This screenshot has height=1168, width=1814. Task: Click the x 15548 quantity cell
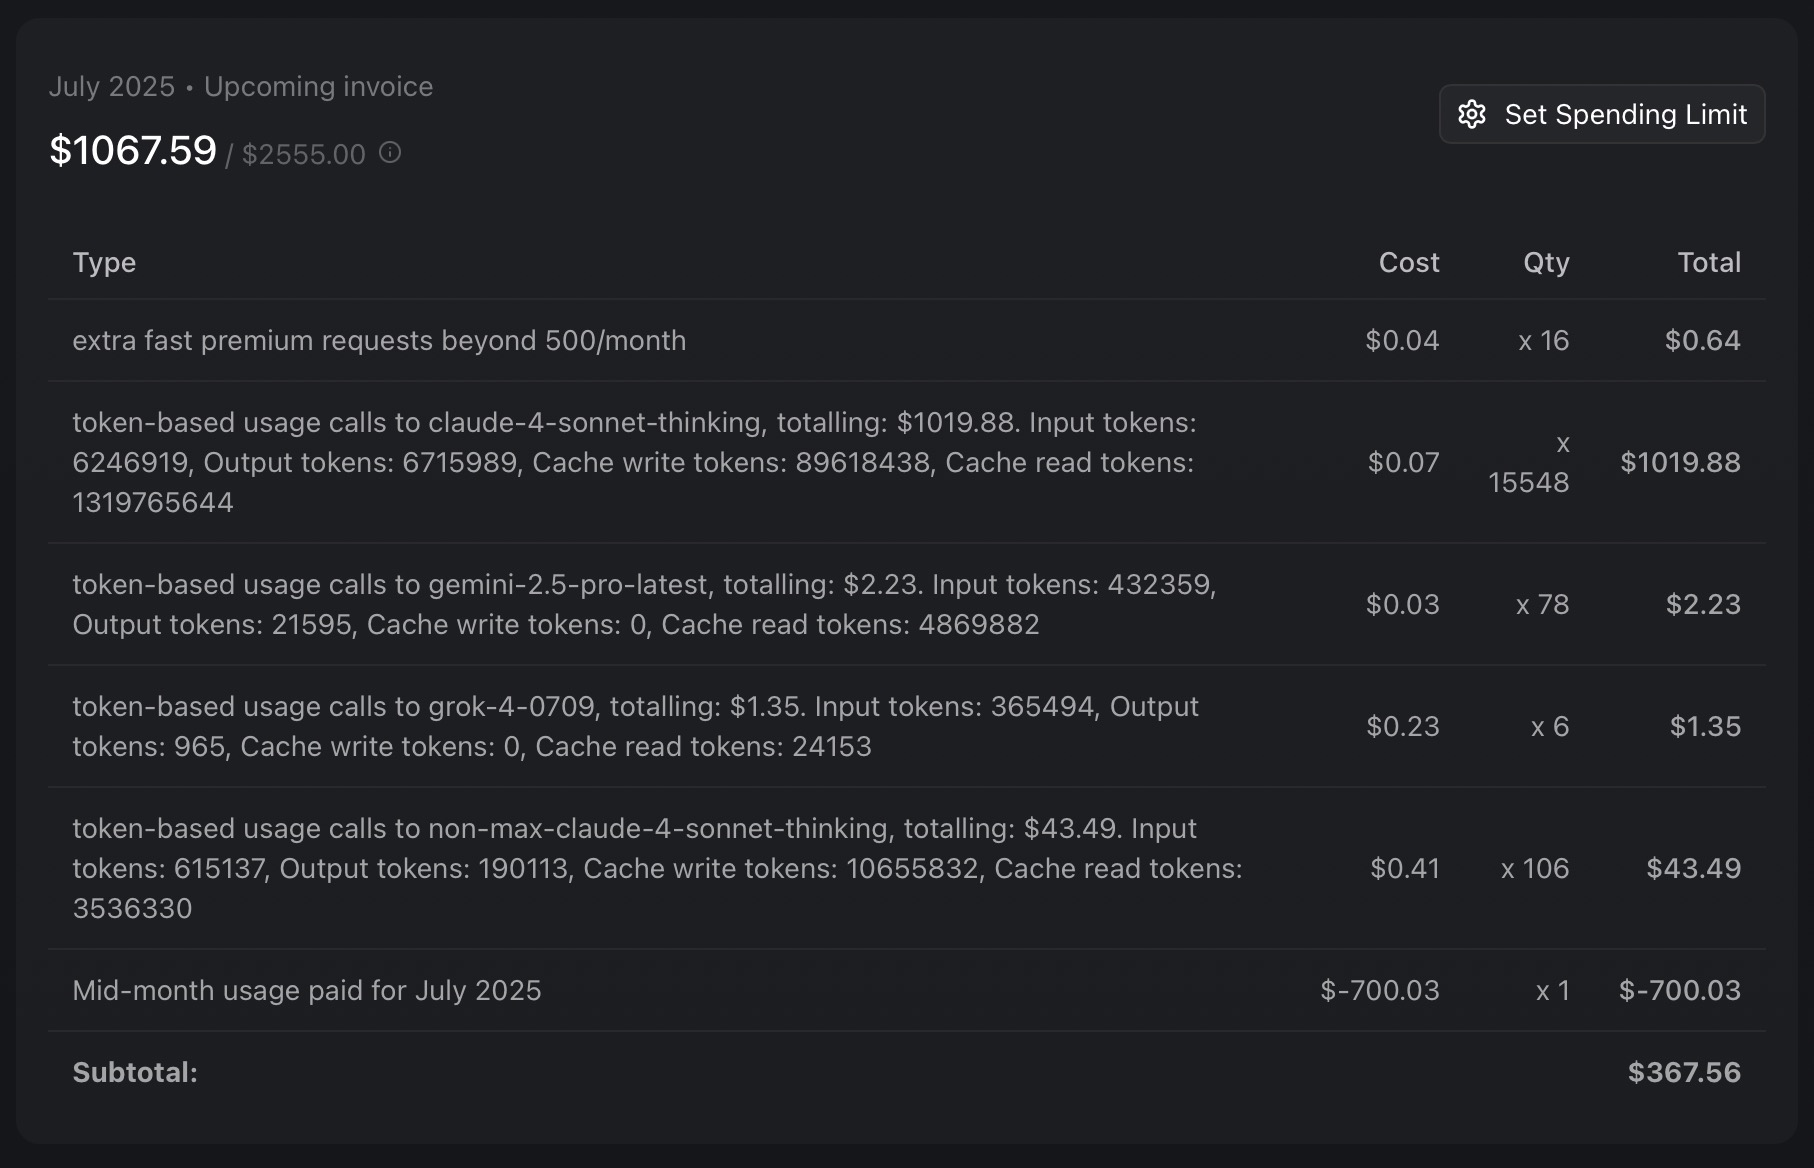(x=1528, y=463)
